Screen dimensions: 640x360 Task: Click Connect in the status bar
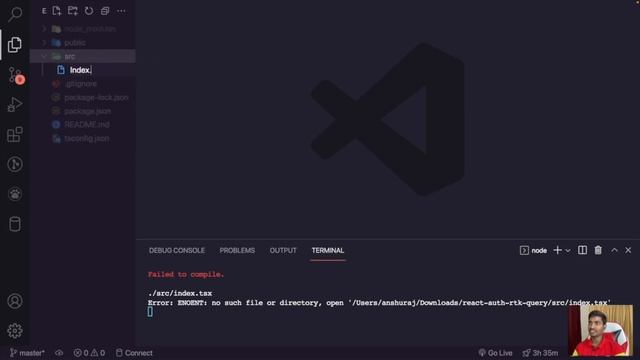[x=134, y=353]
